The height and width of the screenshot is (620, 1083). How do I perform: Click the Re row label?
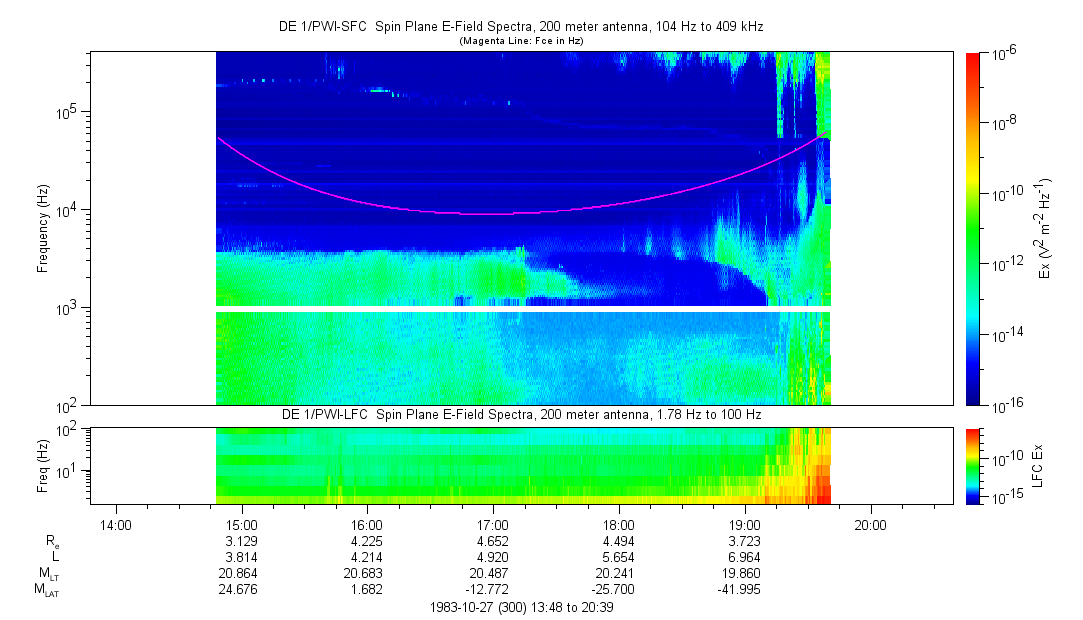click(52, 543)
